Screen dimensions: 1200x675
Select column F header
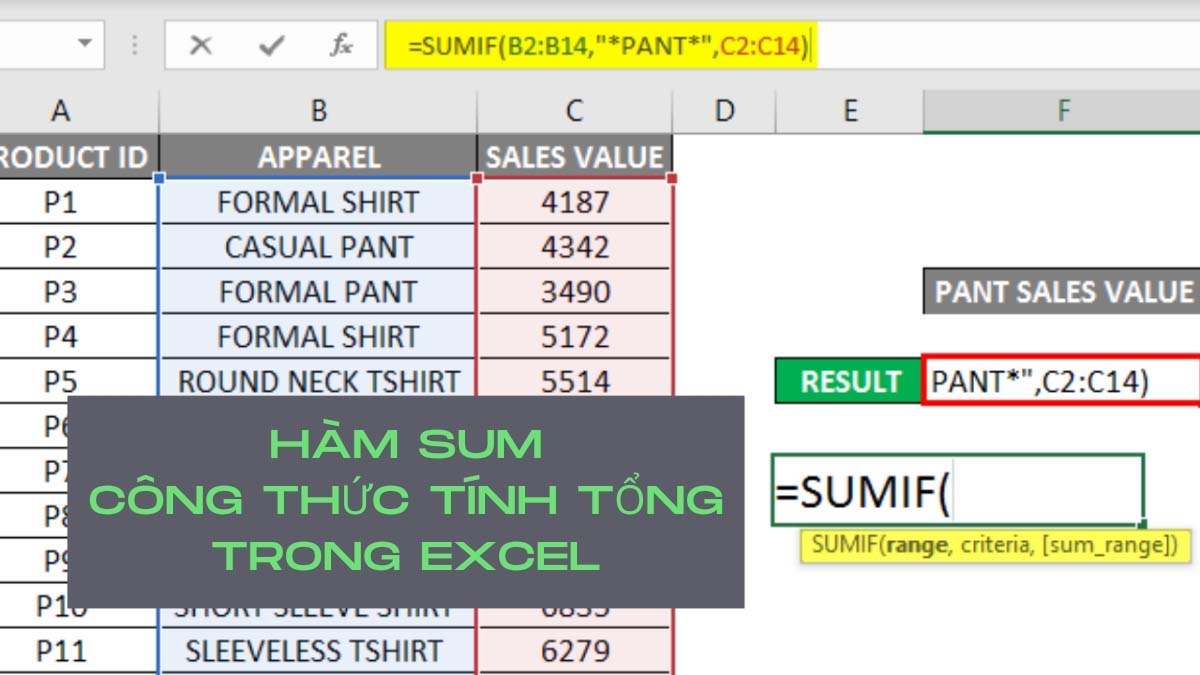pyautogui.click(x=1062, y=111)
